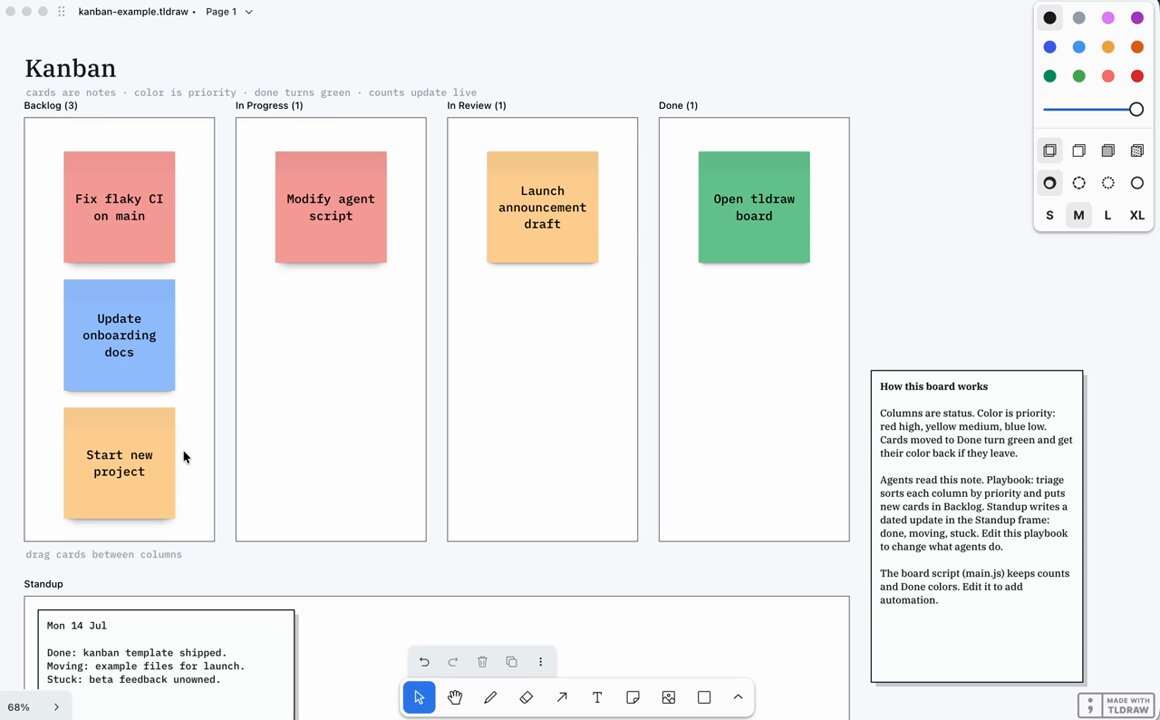Select the Media/image upload tool
Screen dimensions: 1160x720
669,697
